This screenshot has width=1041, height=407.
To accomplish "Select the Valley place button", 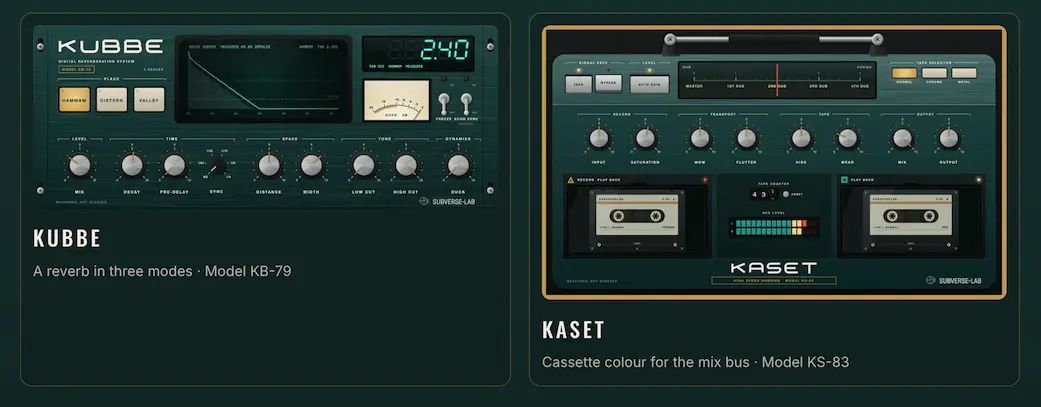I will 149,100.
